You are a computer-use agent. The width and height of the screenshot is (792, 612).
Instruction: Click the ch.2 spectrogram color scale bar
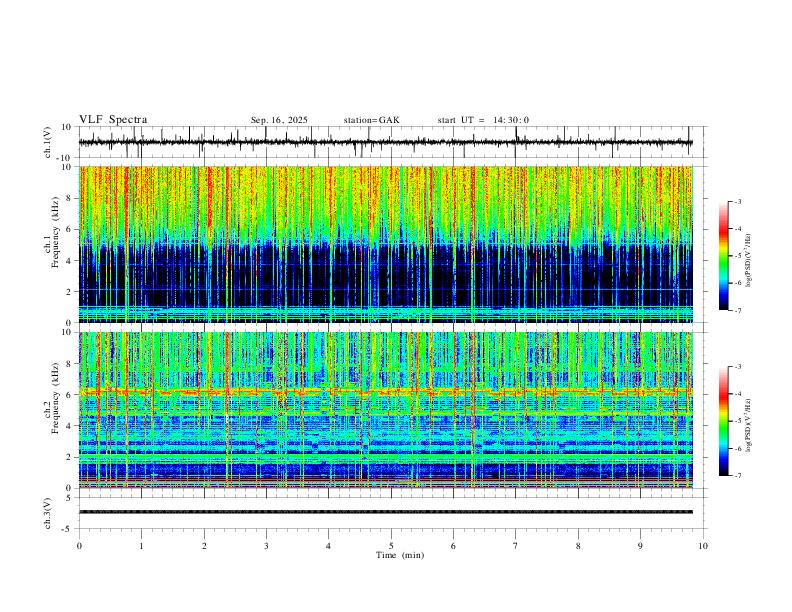click(723, 421)
